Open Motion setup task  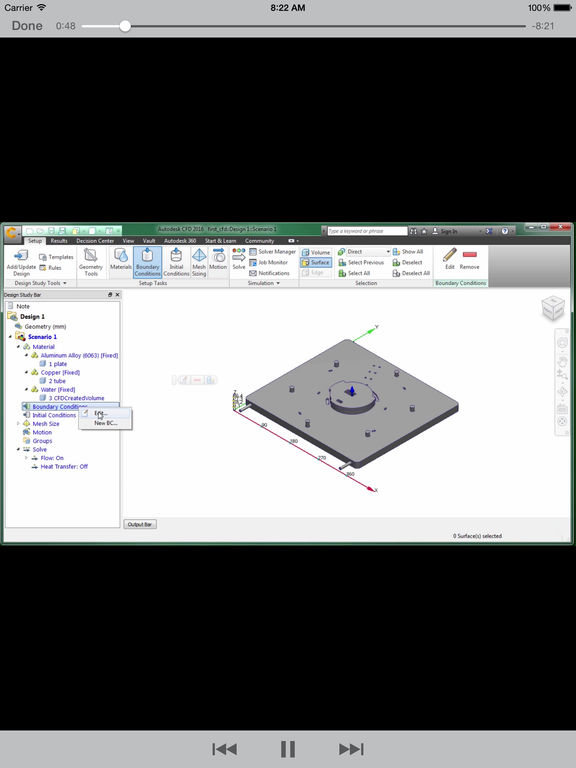218,260
